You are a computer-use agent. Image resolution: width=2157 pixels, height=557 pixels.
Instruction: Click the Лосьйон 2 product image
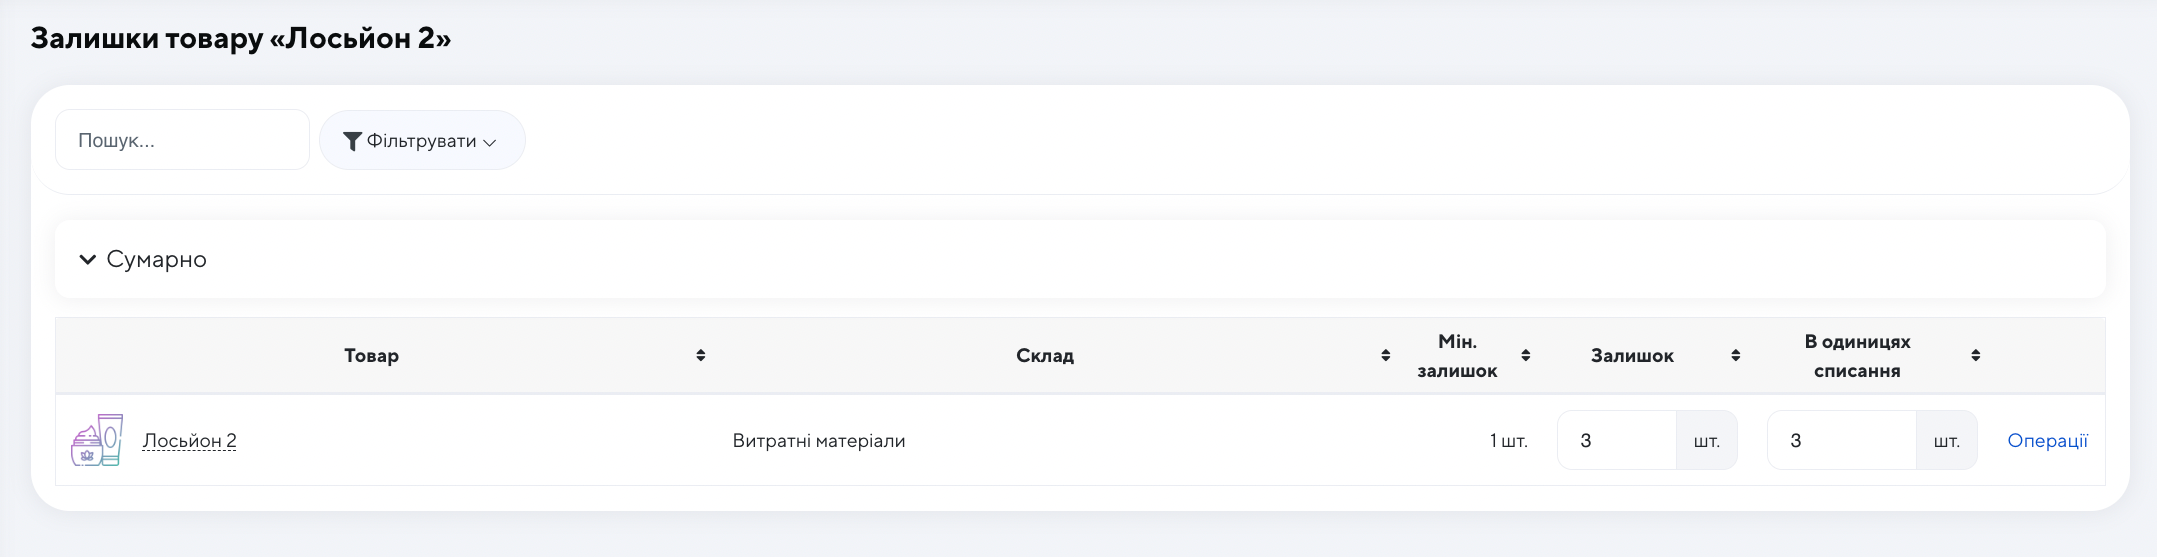97,440
